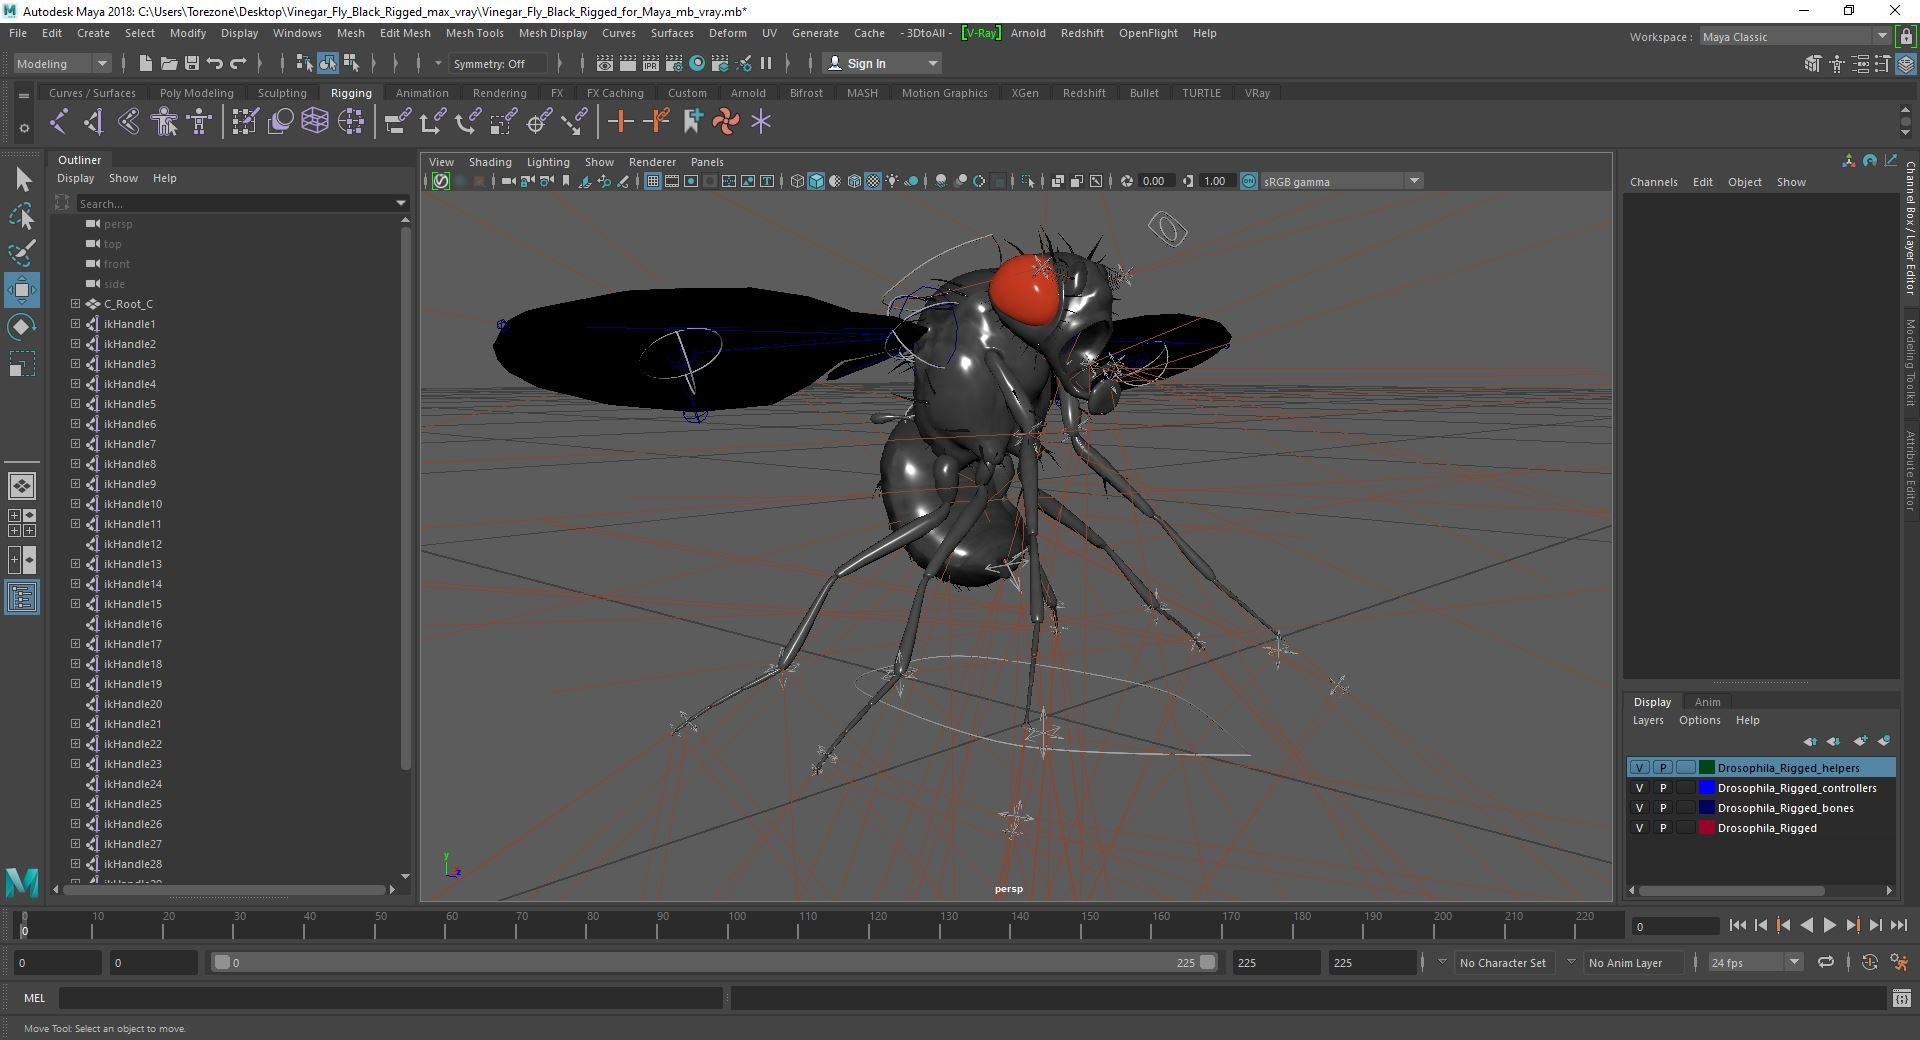Open the sRGB gamma view transform dropdown

pyautogui.click(x=1342, y=181)
